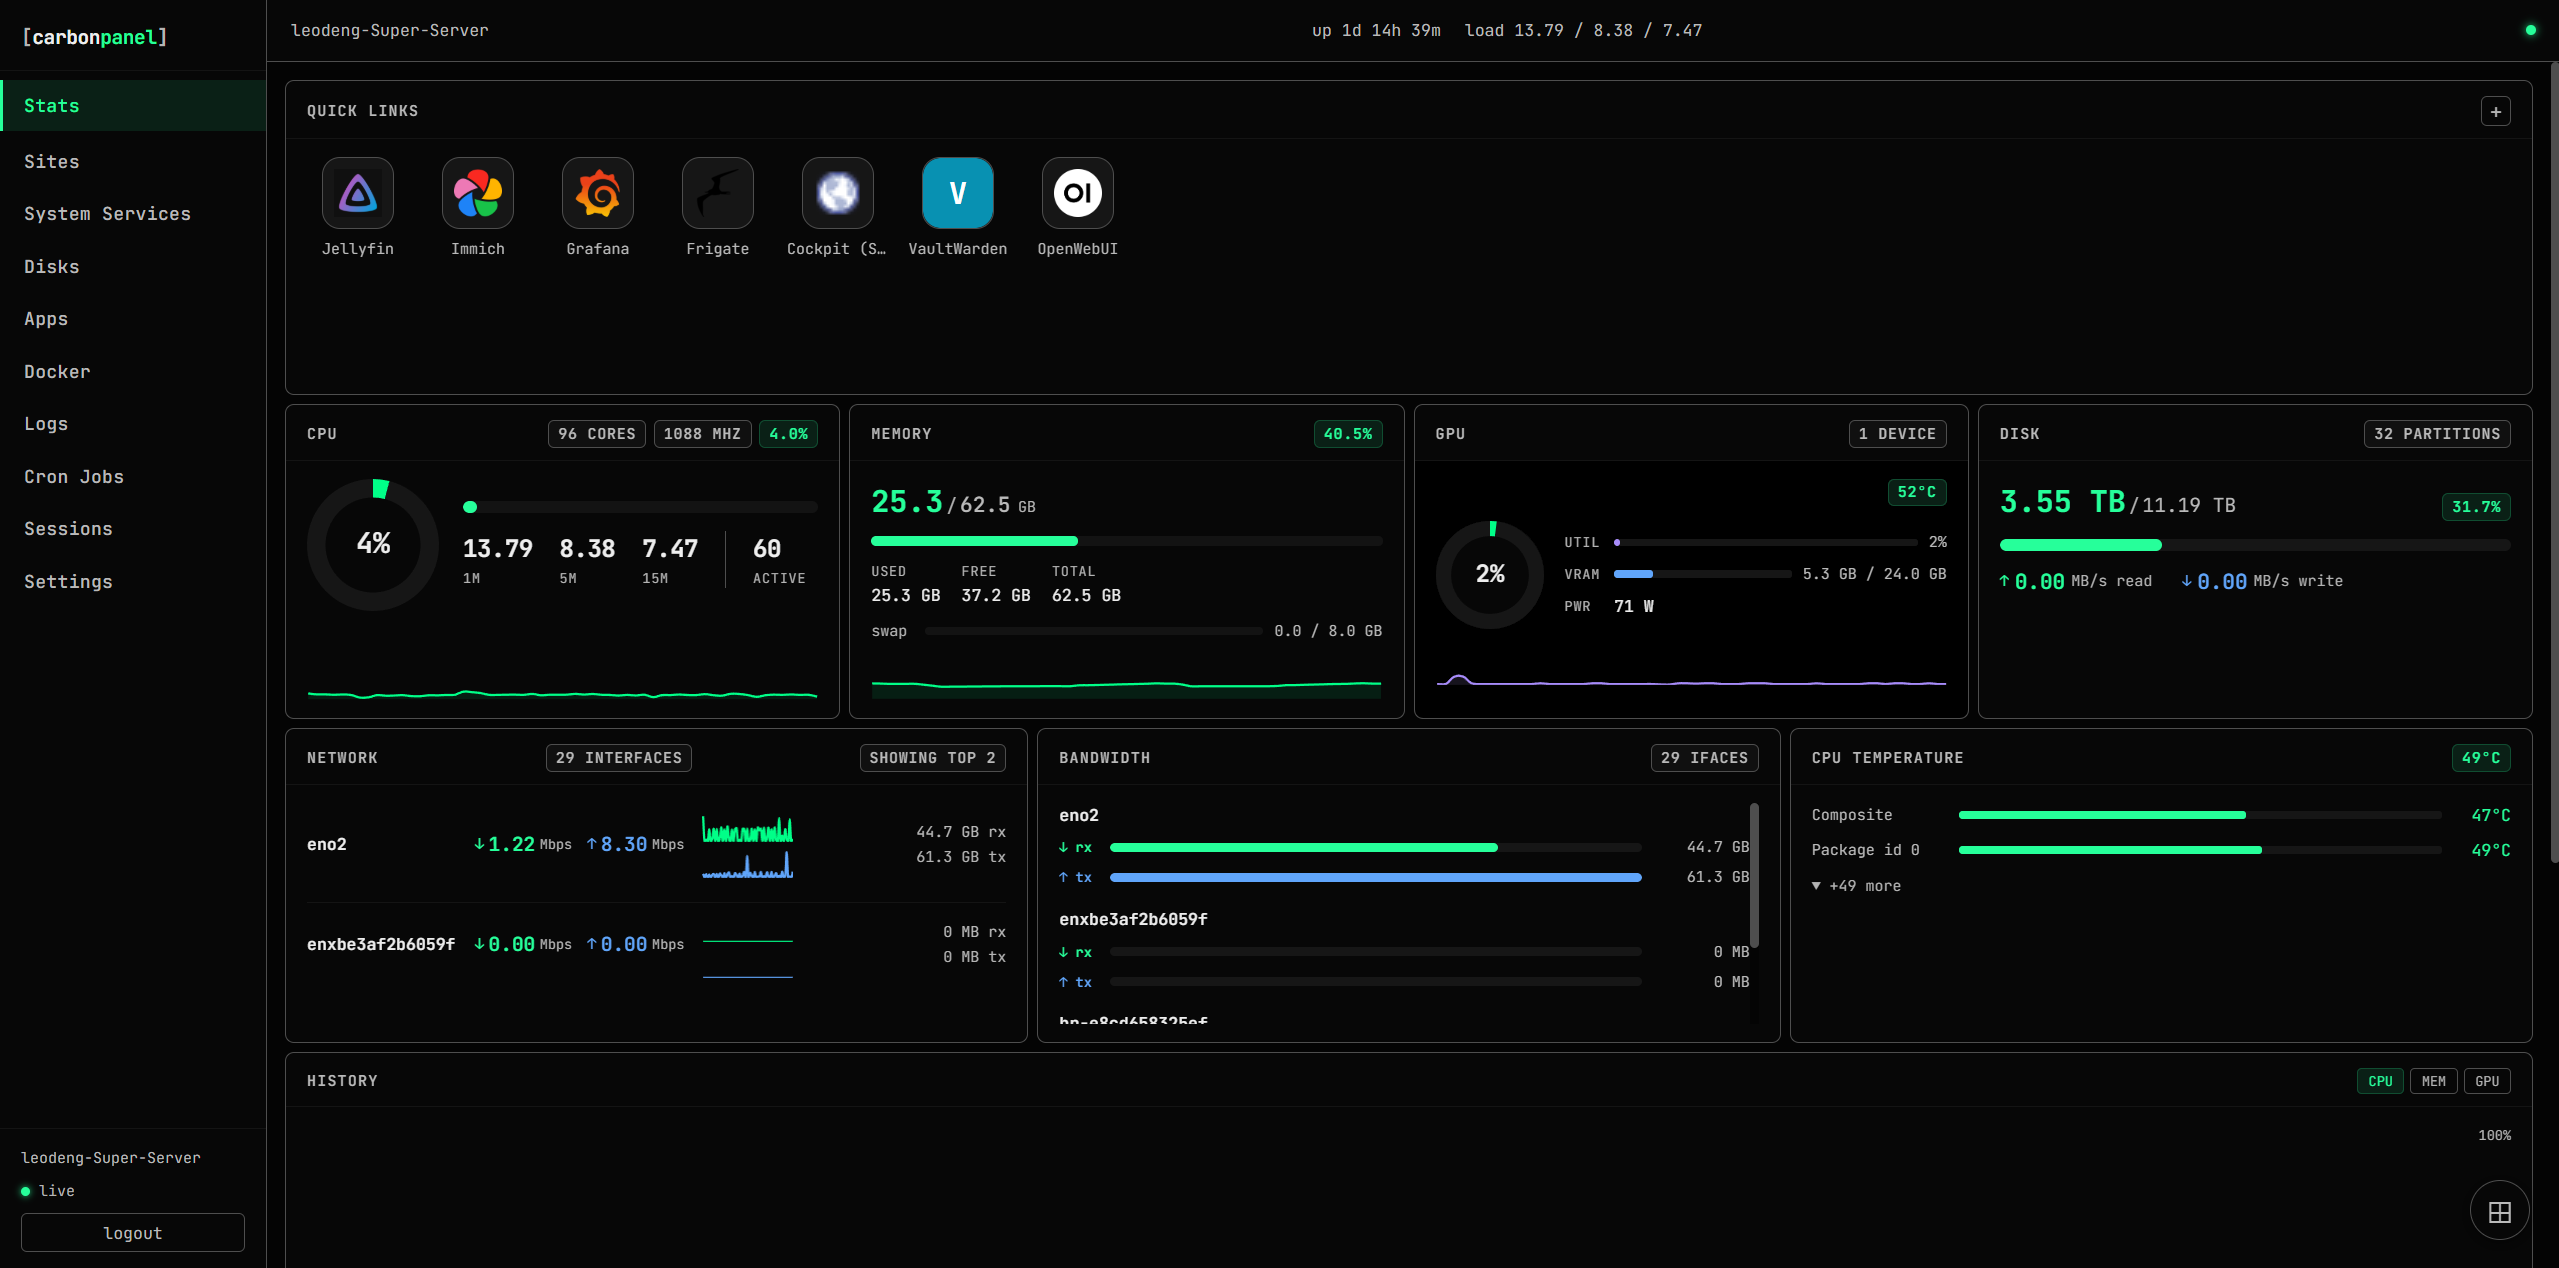
Task: Select the eno2 network row name
Action: coord(327,844)
